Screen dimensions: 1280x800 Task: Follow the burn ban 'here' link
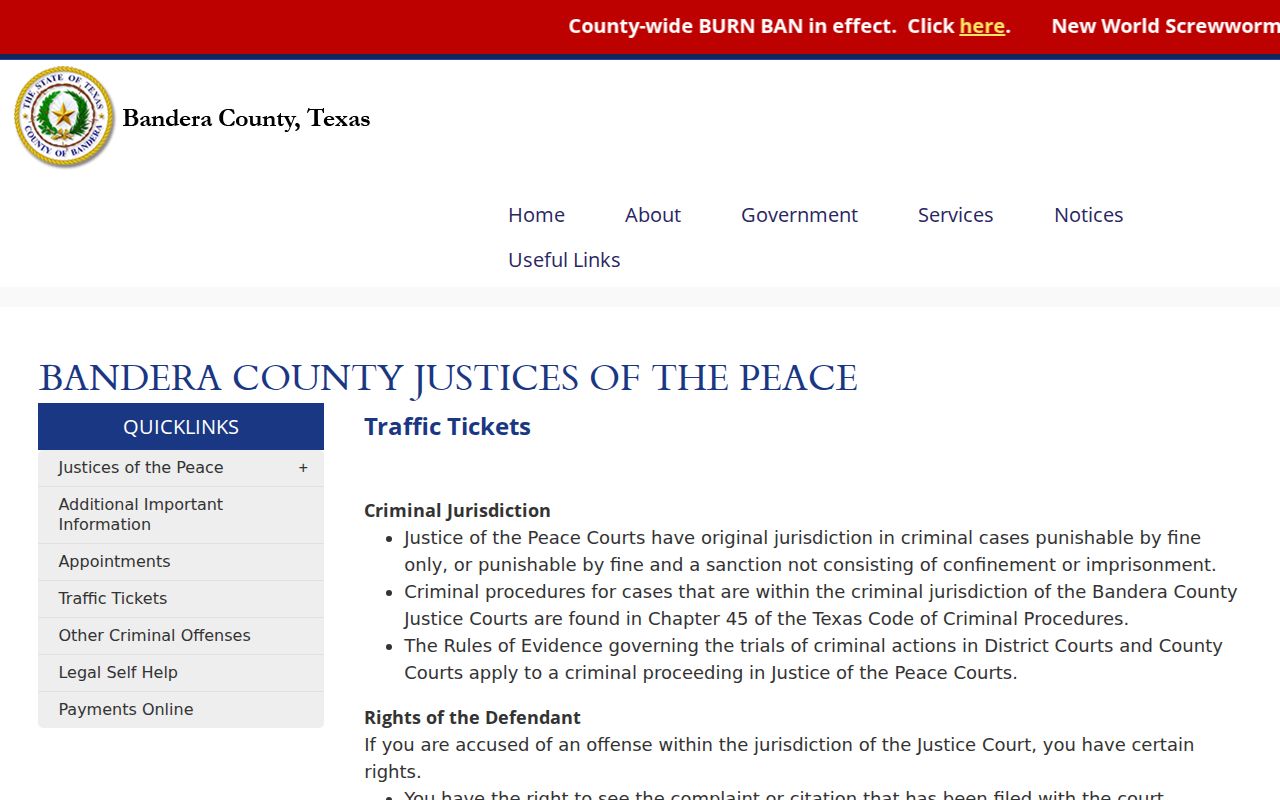pyautogui.click(x=982, y=27)
